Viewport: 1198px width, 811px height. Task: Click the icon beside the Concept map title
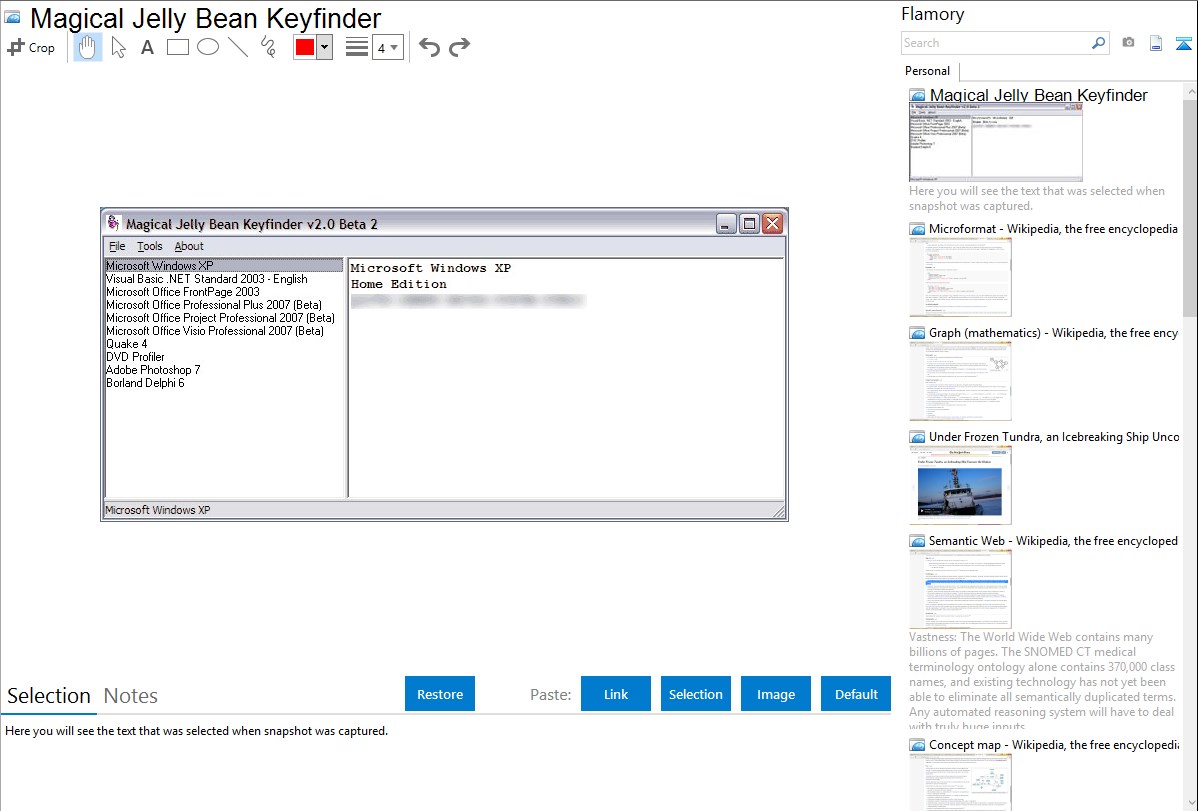pyautogui.click(x=917, y=745)
